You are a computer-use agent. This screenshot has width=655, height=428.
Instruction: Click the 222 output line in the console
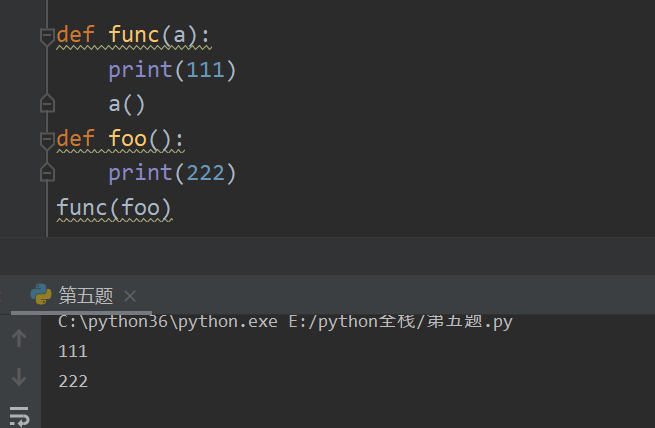(73, 381)
